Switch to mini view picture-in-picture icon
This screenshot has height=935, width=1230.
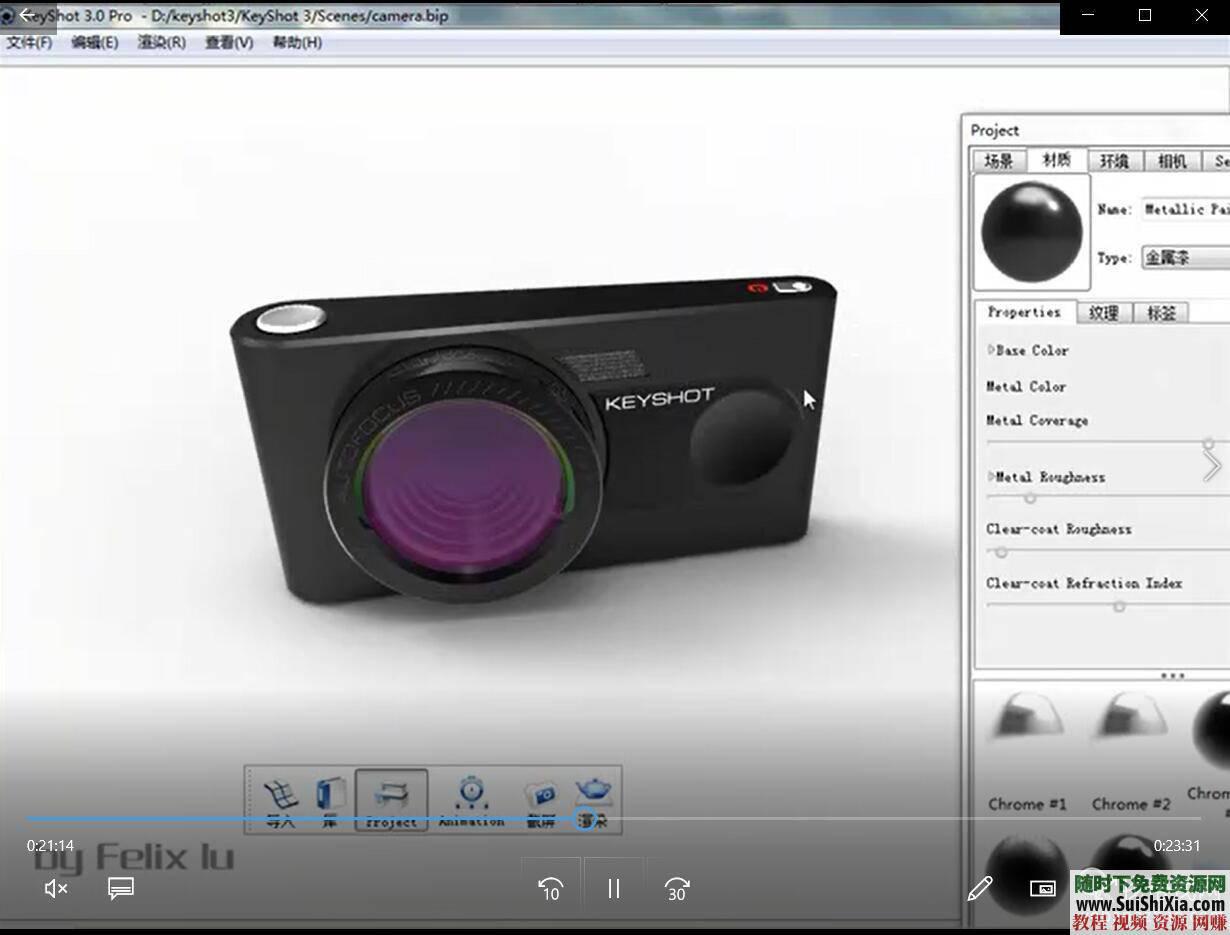[x=1042, y=888]
